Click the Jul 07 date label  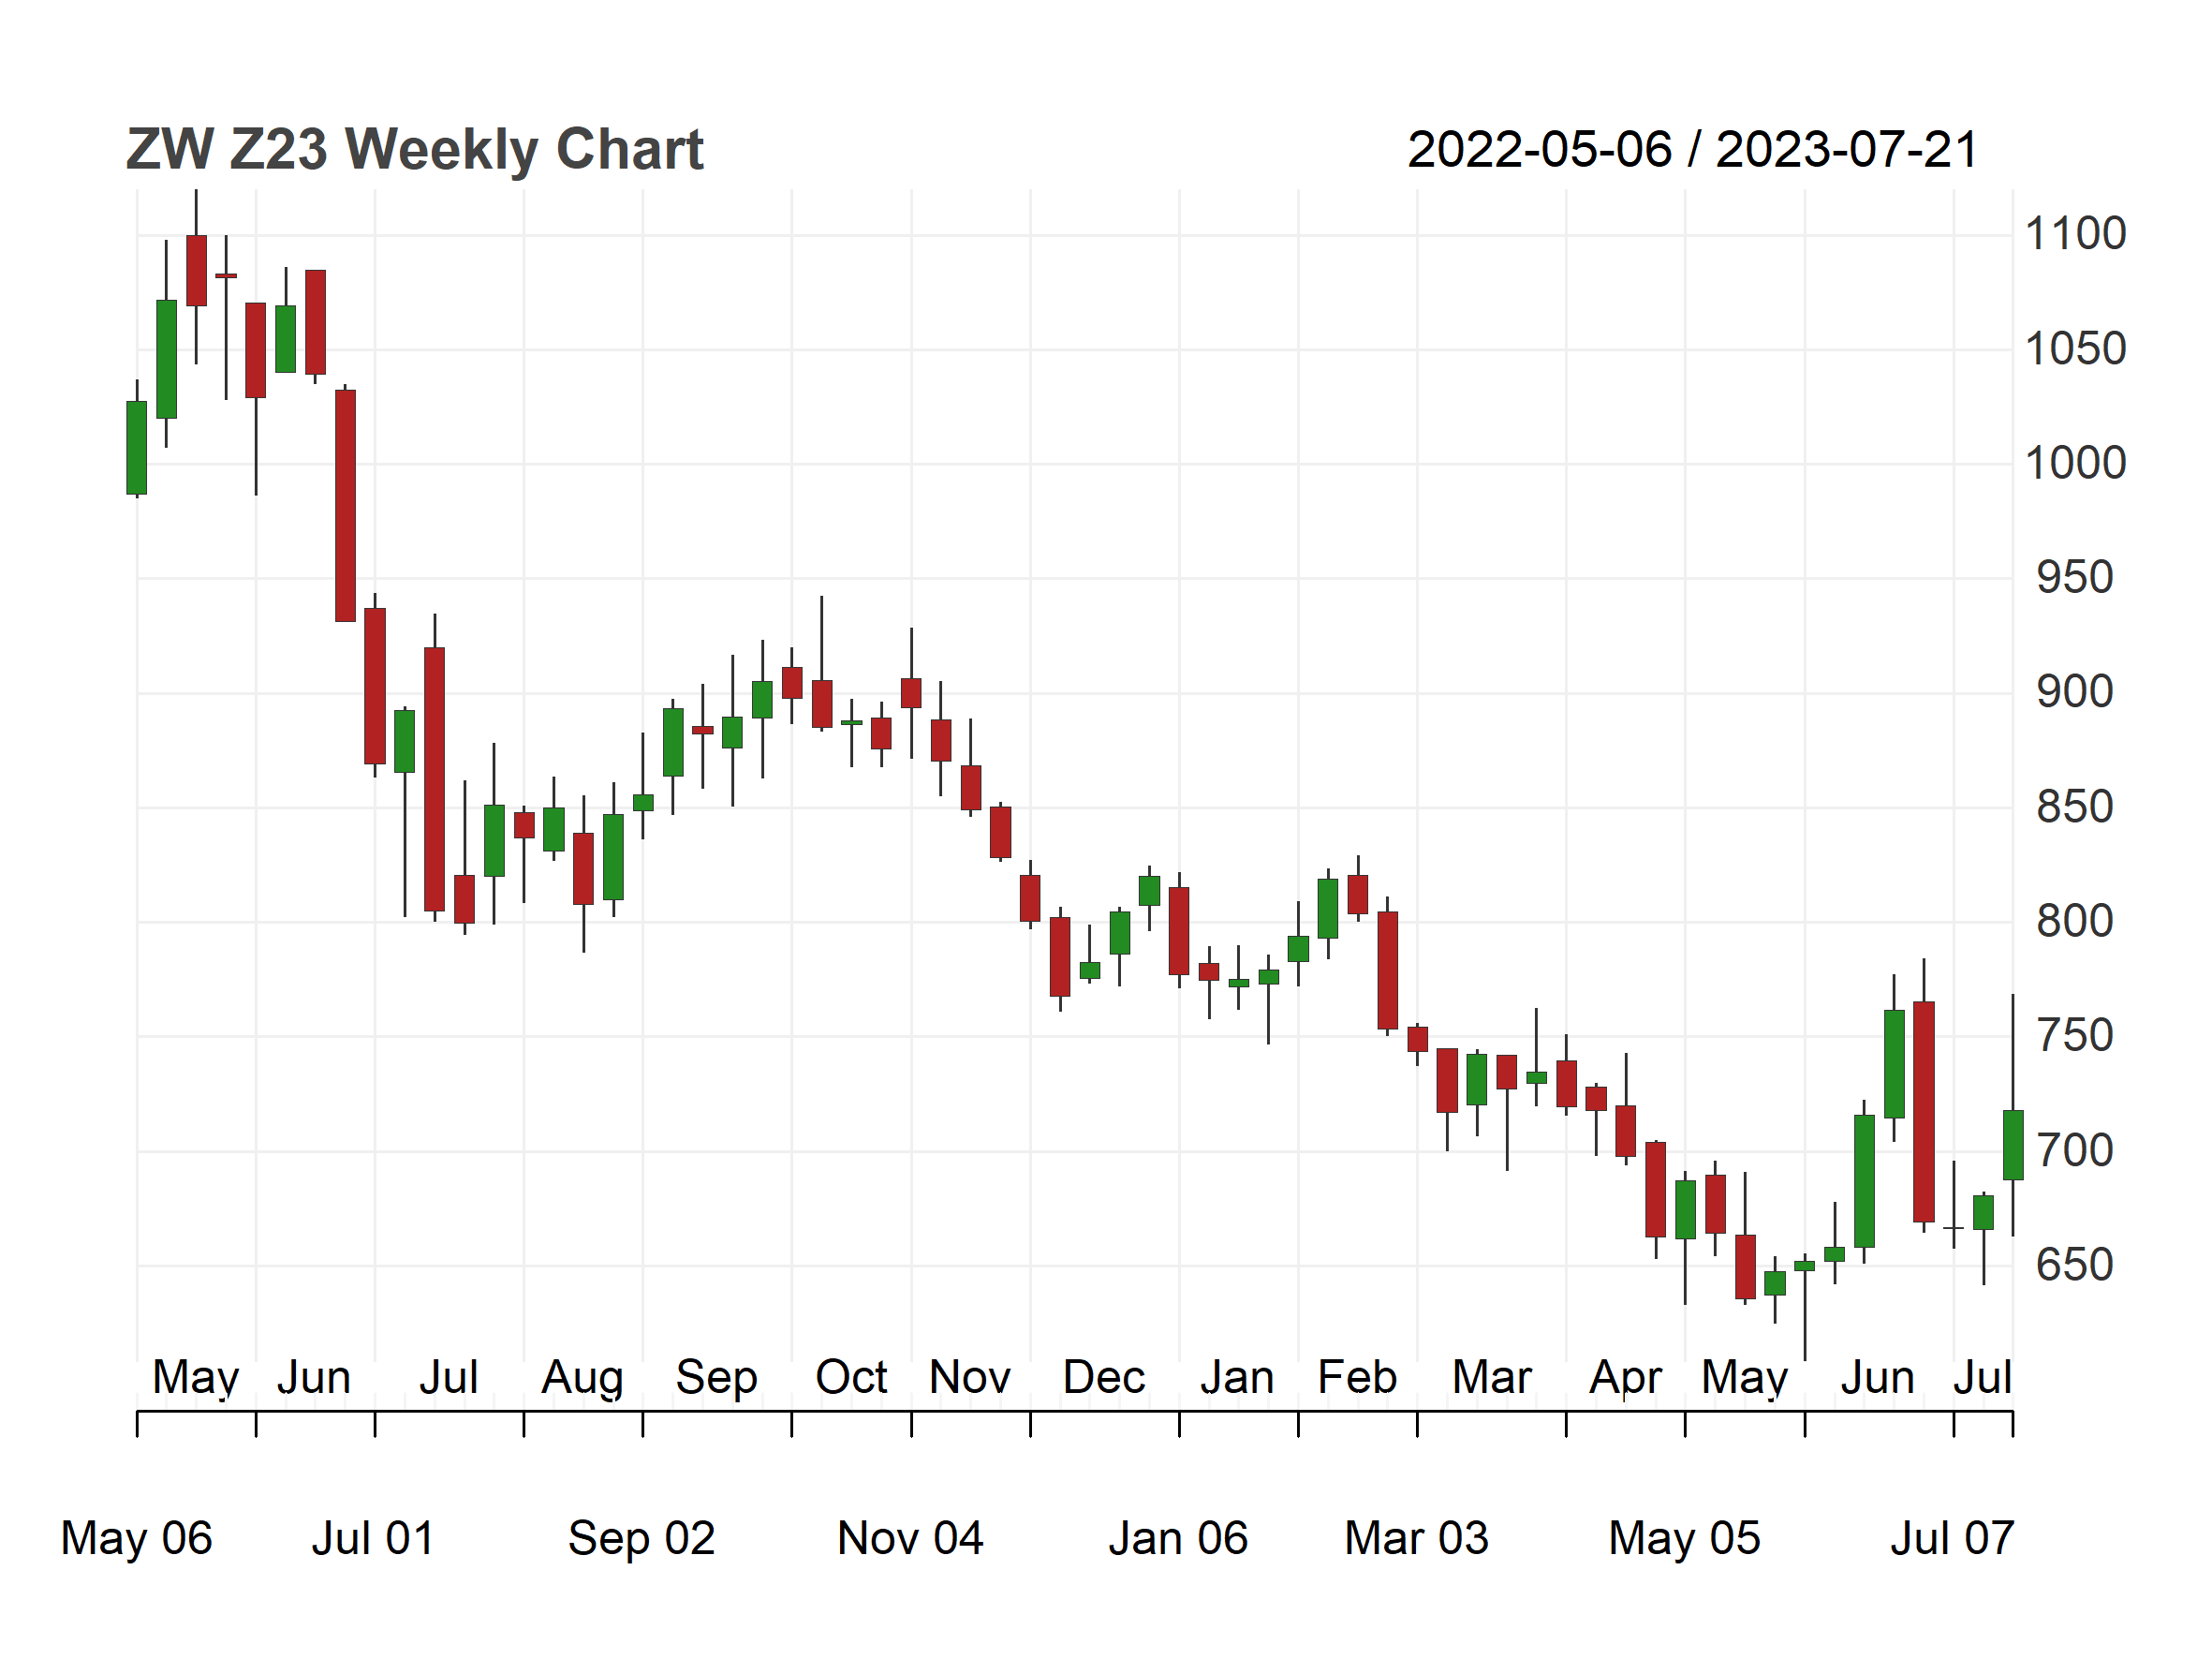click(x=1952, y=1538)
